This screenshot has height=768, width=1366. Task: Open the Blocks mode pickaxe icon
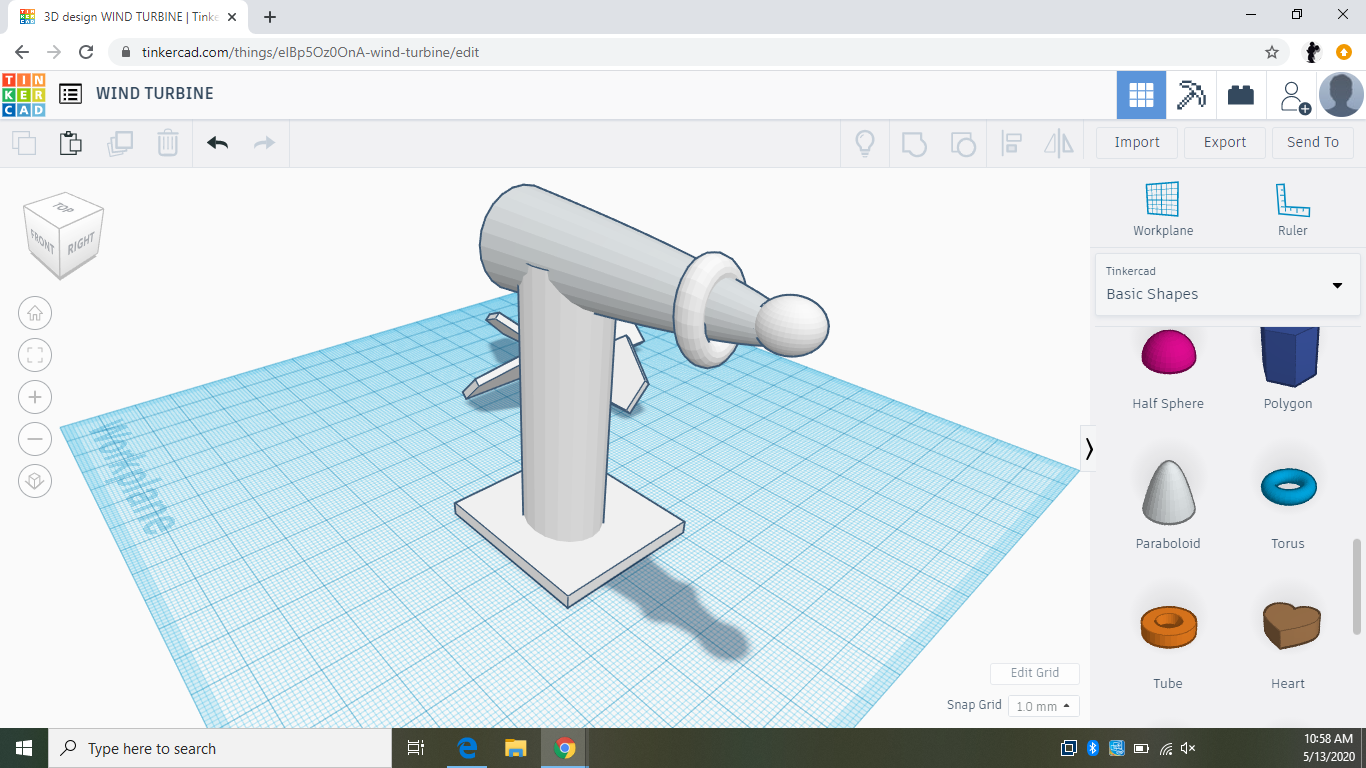click(x=1190, y=95)
